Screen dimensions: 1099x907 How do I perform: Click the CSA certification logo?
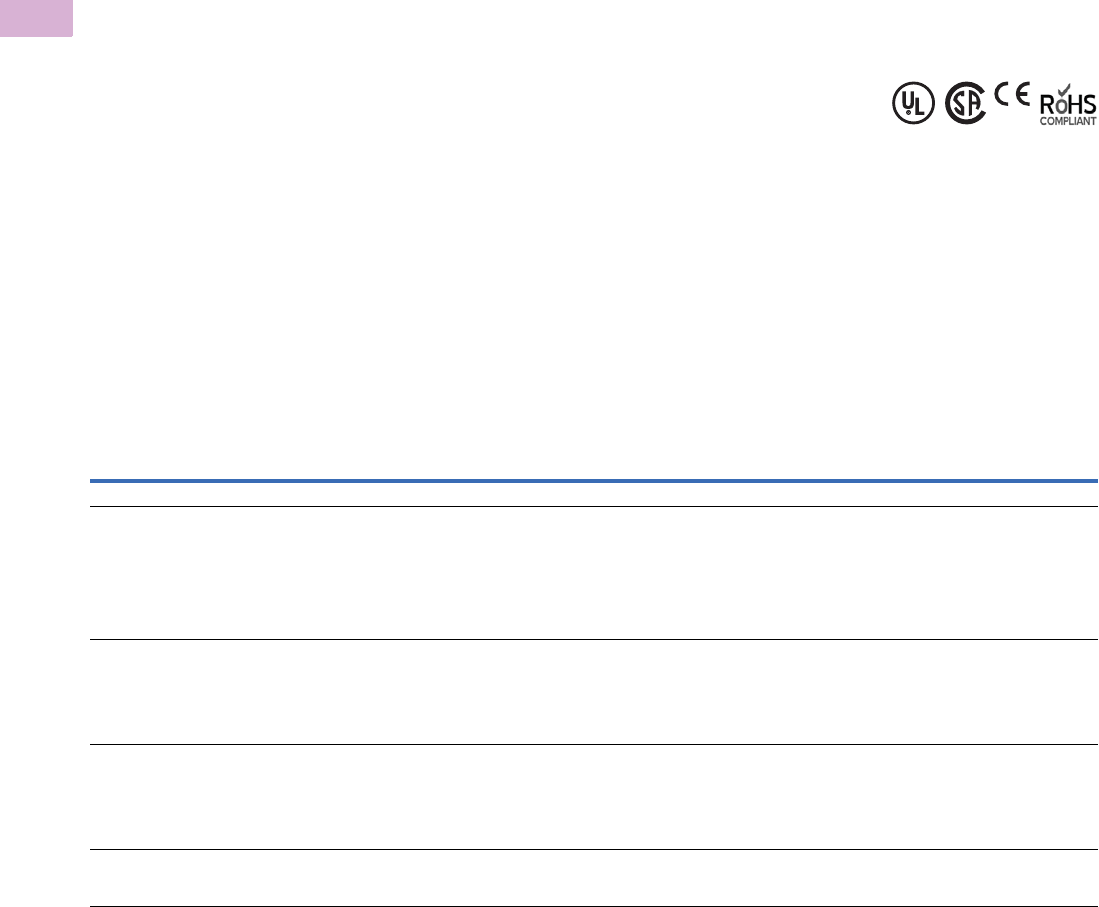click(x=966, y=103)
